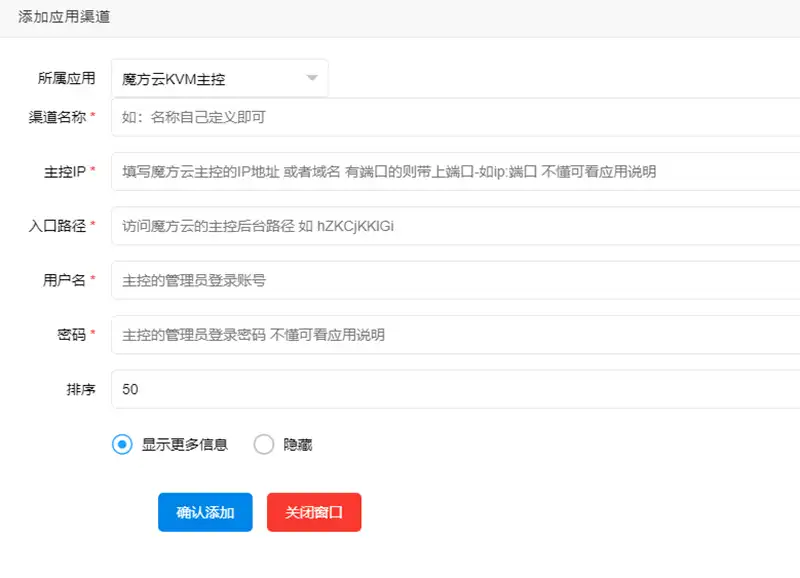800x578 pixels.
Task: Click the 主控IP label
Action: click(65, 171)
